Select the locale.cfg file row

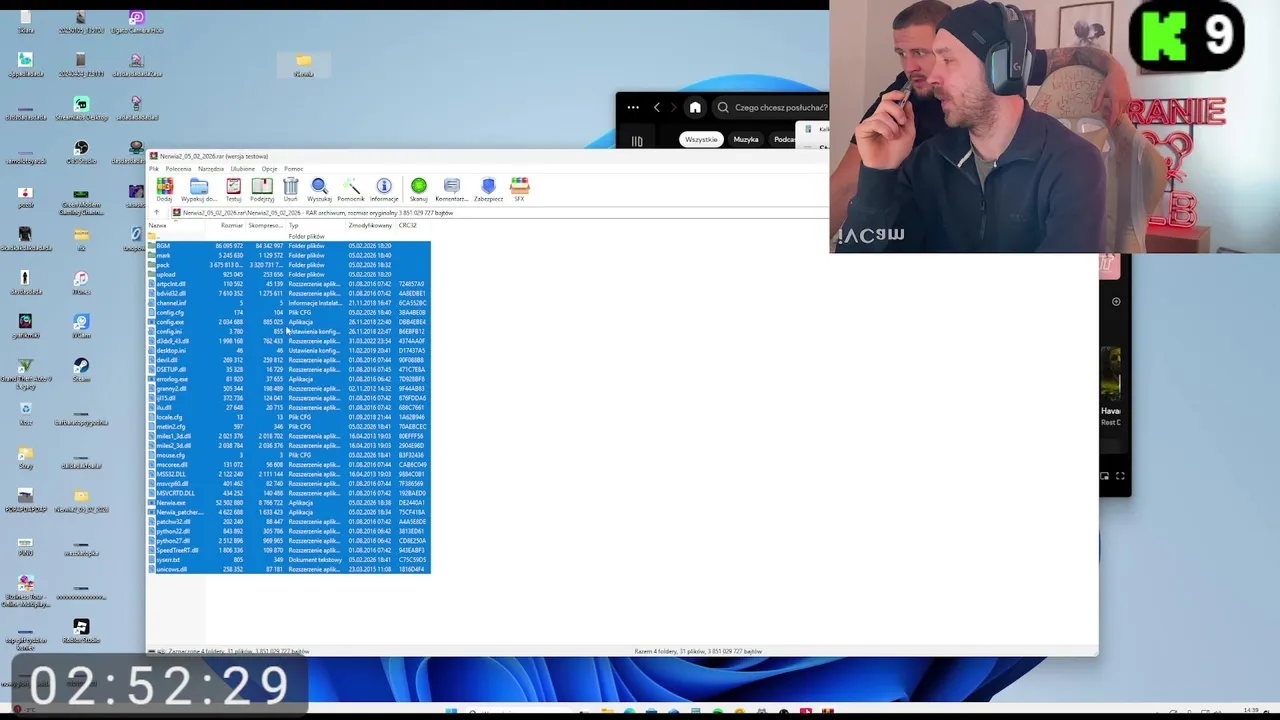289,417
